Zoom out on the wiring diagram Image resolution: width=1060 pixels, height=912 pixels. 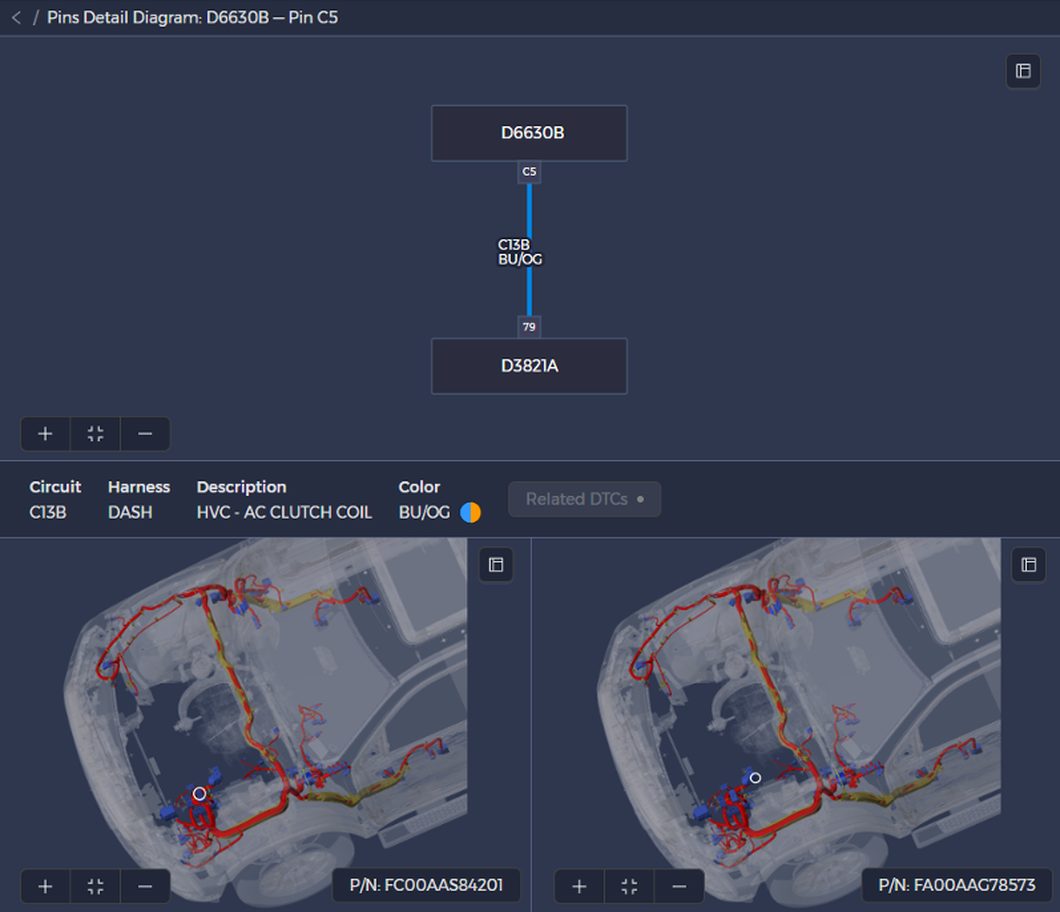(145, 433)
